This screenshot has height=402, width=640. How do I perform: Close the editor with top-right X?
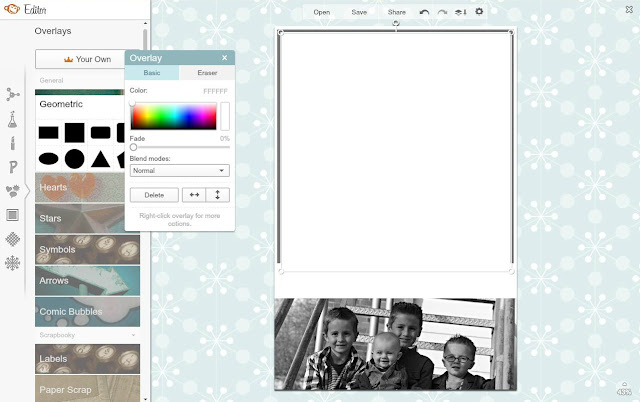(629, 9)
